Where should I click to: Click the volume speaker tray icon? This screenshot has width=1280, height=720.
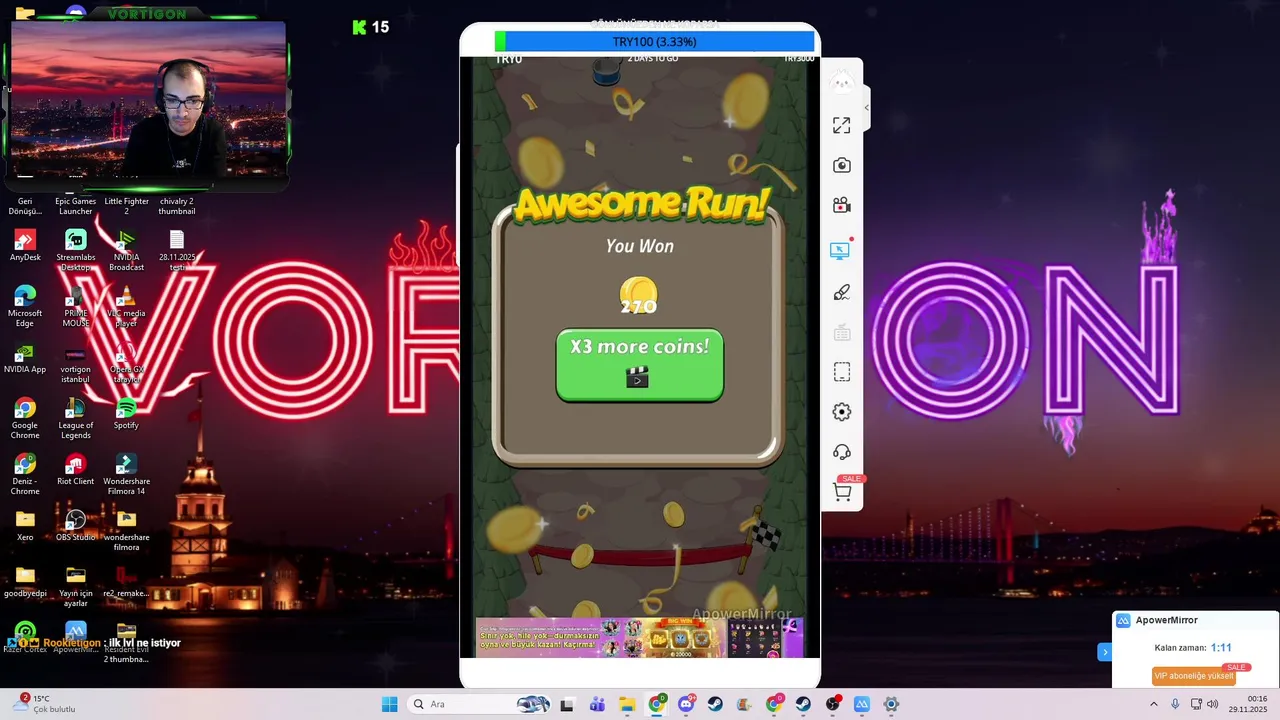coord(1213,704)
